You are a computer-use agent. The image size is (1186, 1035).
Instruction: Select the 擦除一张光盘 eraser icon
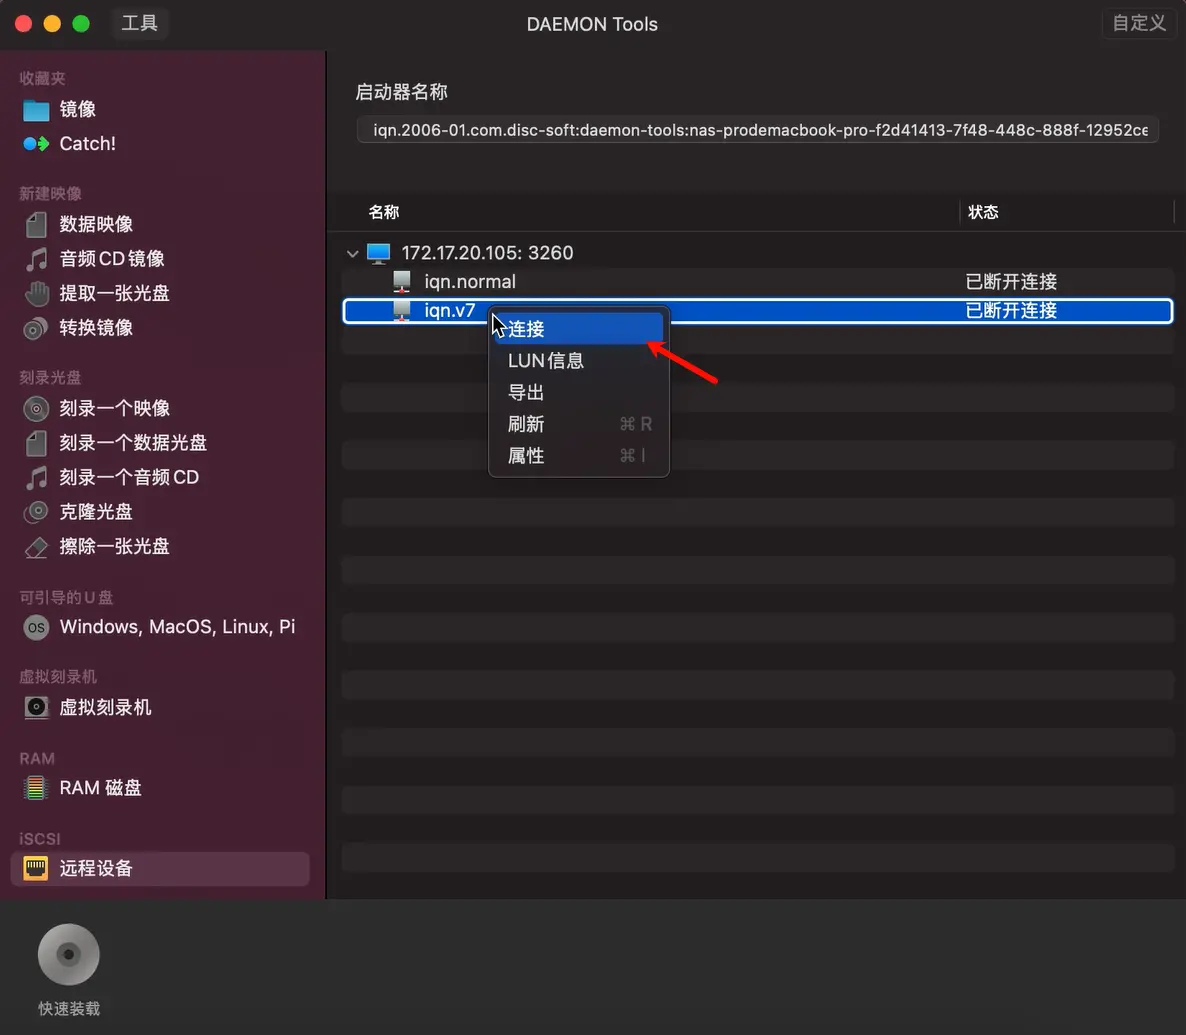click(36, 547)
